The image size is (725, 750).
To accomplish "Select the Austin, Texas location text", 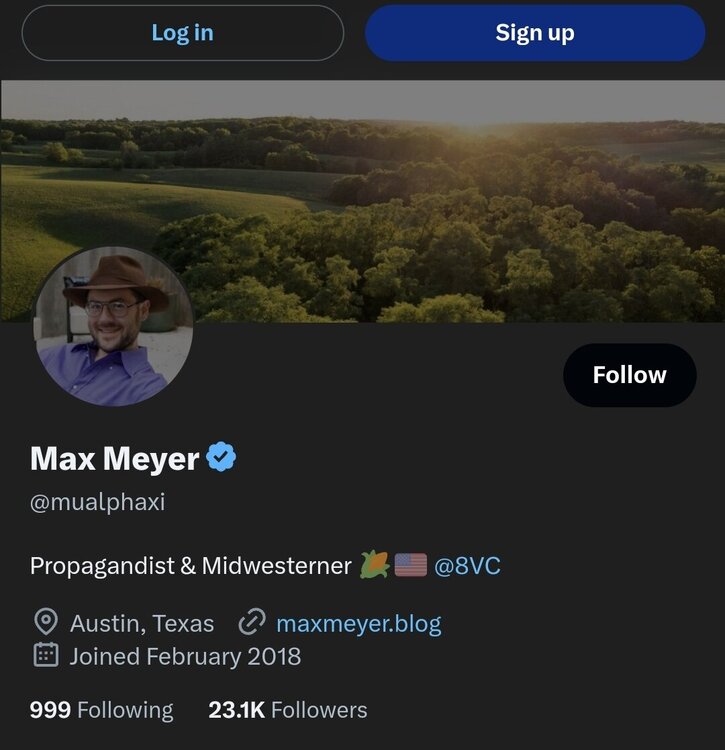I will point(142,624).
